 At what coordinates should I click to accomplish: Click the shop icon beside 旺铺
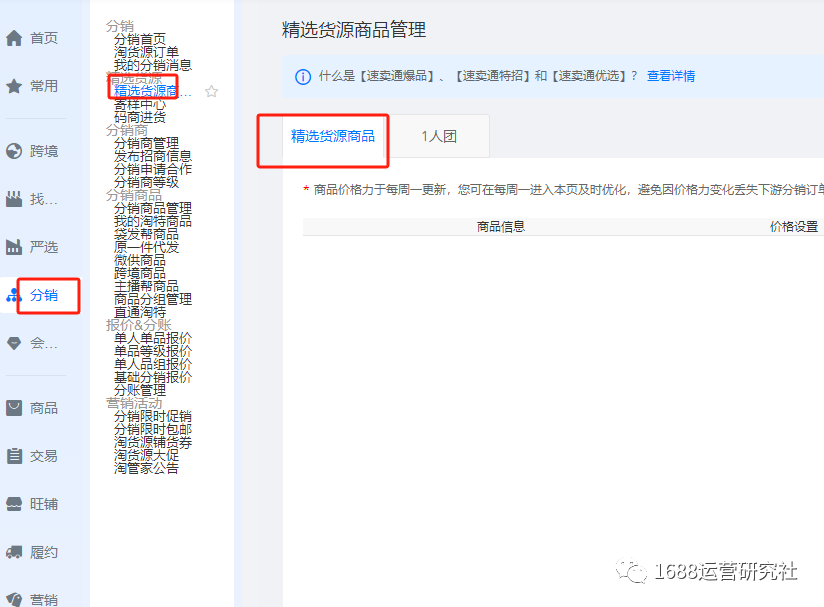point(14,505)
